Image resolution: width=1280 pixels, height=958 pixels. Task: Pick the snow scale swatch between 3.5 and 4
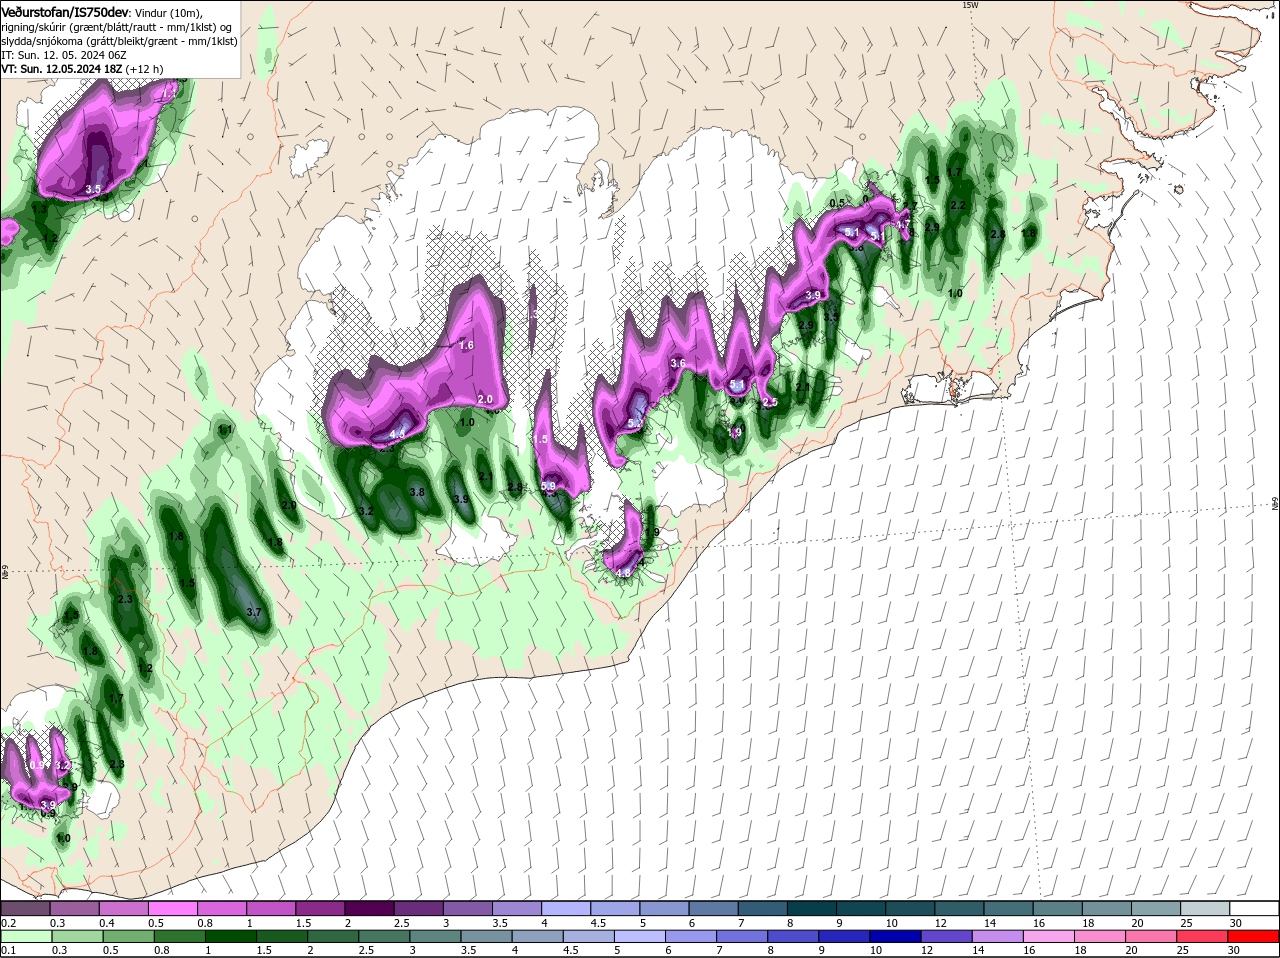[x=518, y=908]
